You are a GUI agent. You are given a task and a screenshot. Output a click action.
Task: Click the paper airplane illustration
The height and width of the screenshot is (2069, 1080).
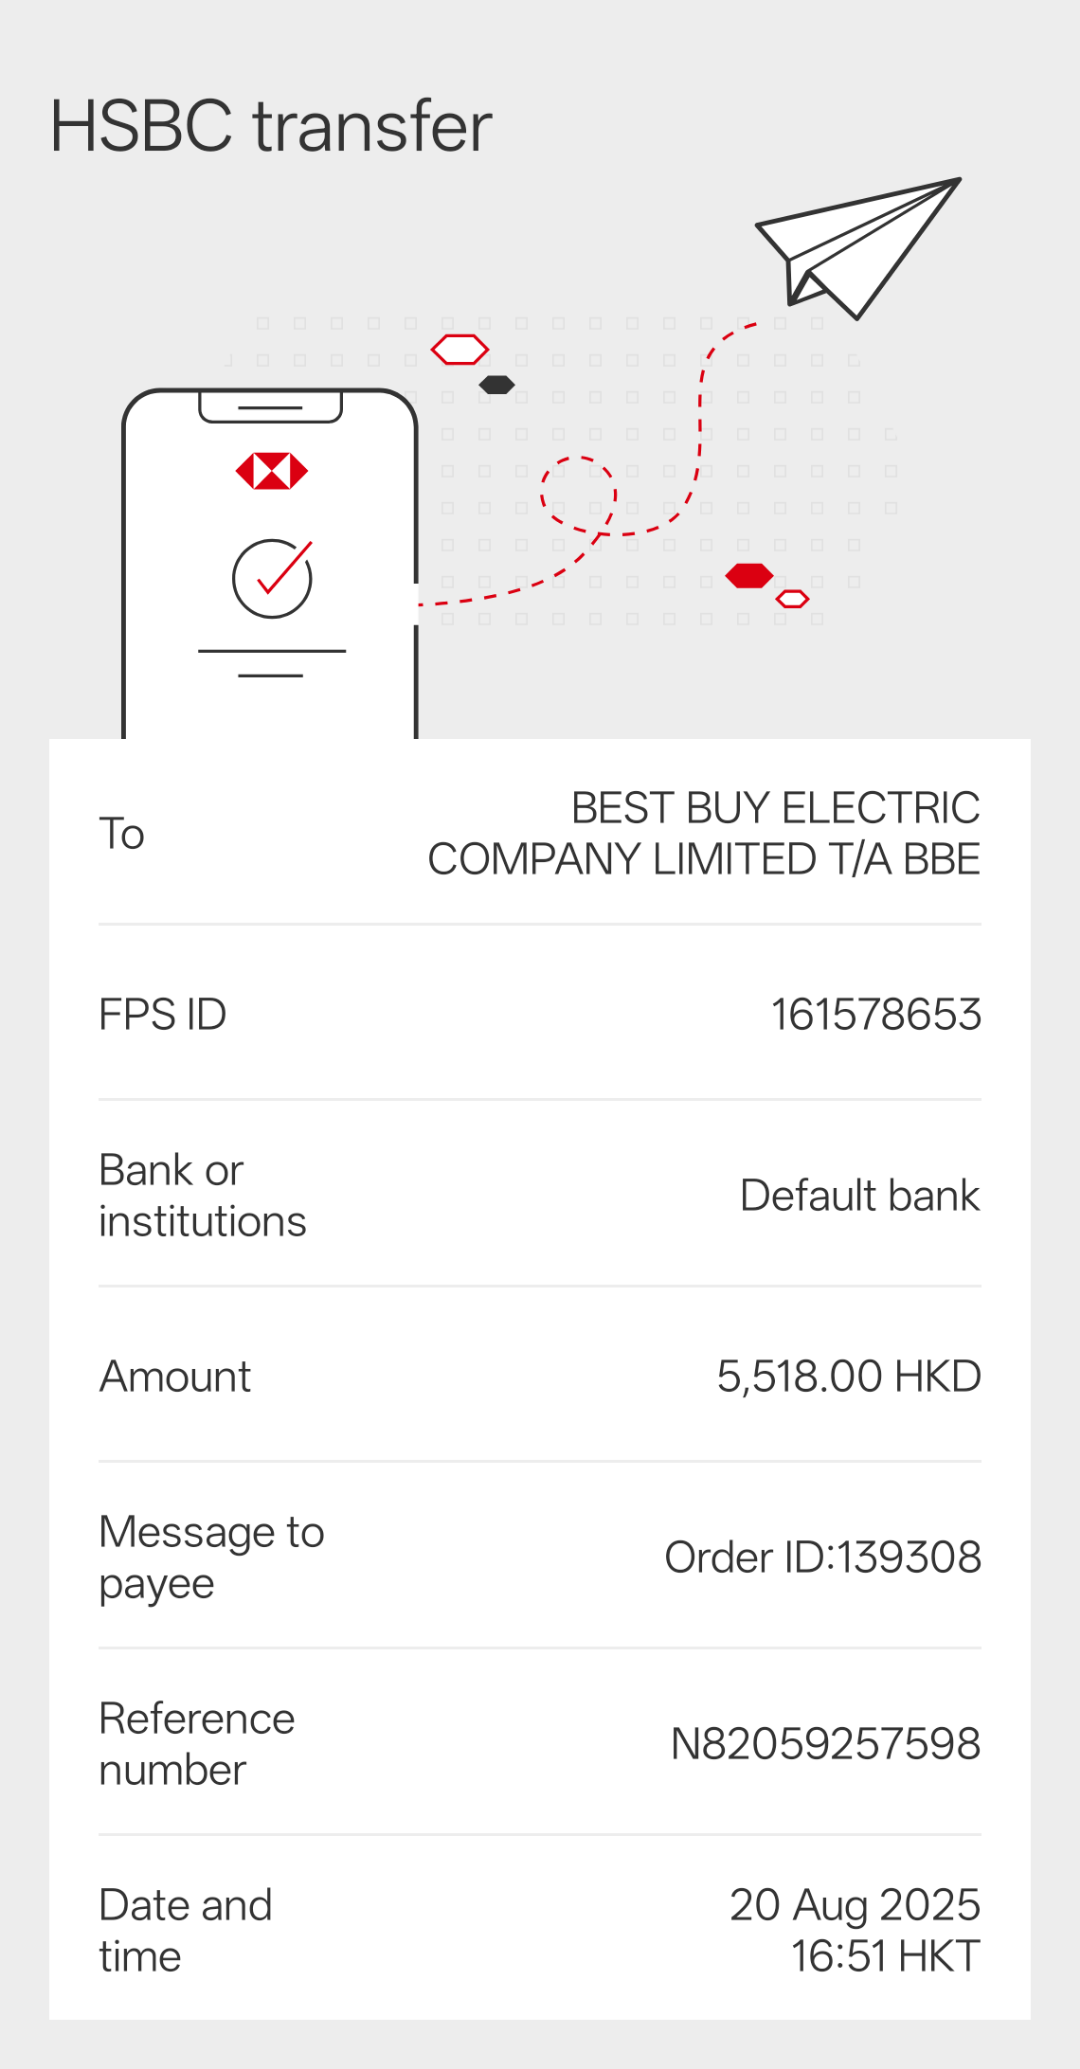pyautogui.click(x=856, y=245)
